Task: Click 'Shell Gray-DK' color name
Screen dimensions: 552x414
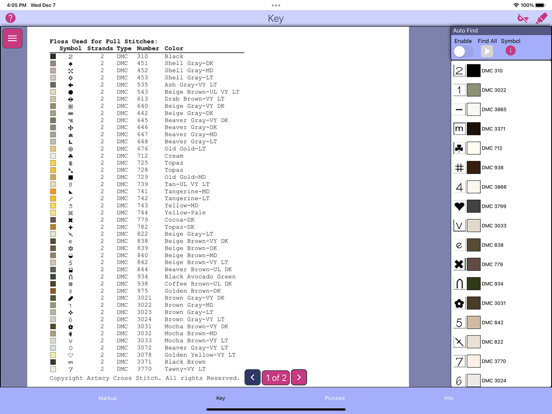Action: pyautogui.click(x=189, y=63)
